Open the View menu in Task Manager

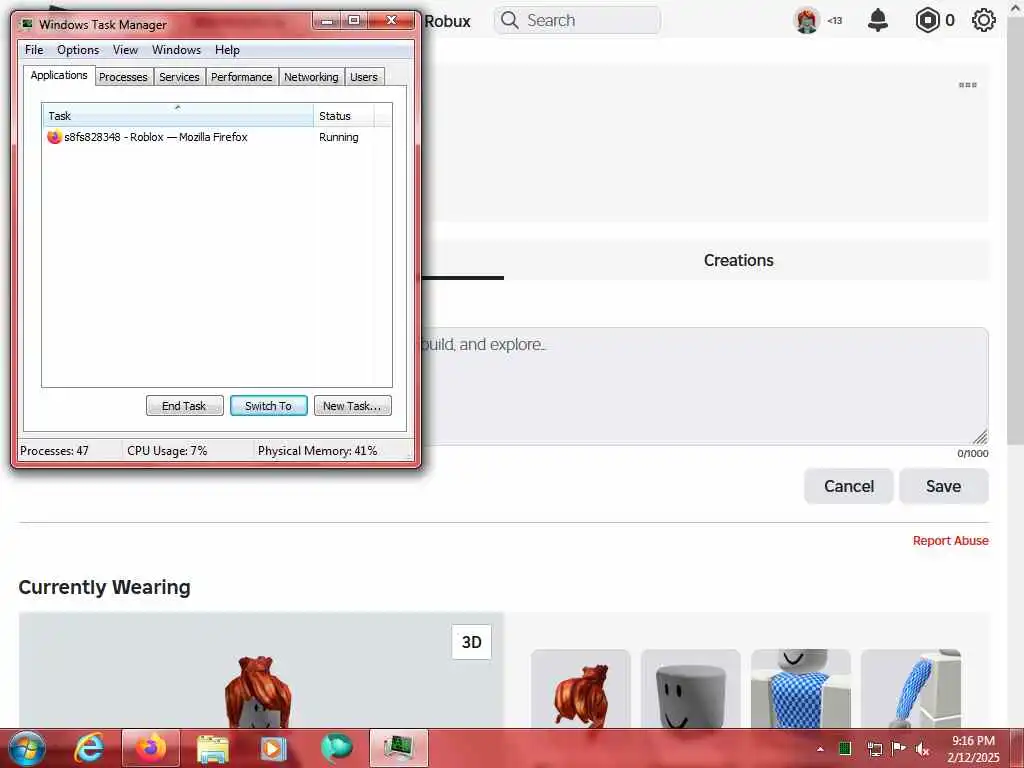(x=125, y=50)
